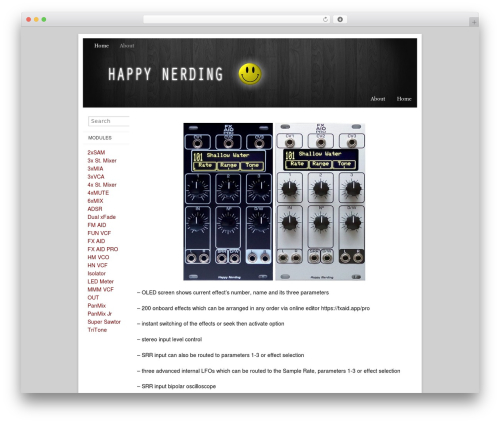This screenshot has width=500, height=423.
Task: Open the MMM VCF module page
Action: click(x=101, y=289)
